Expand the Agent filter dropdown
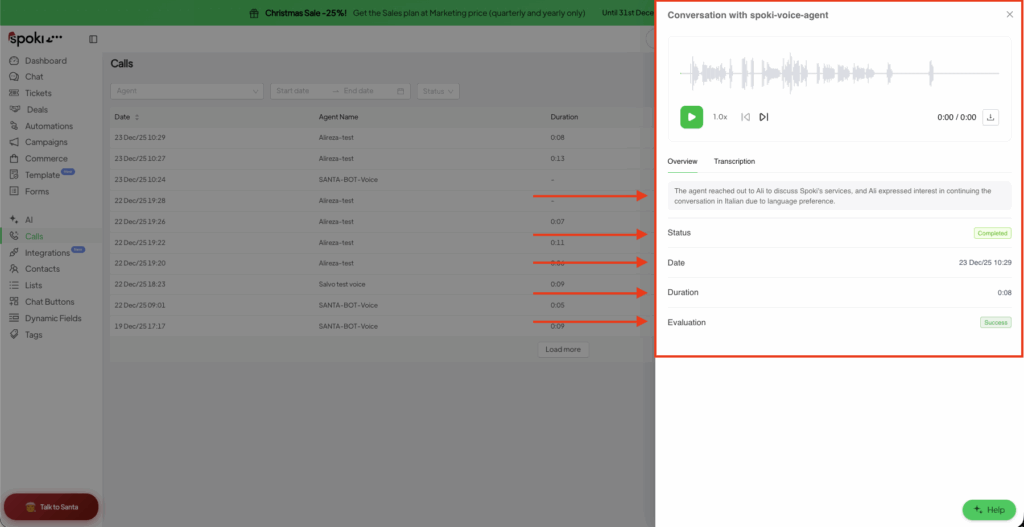 (186, 91)
